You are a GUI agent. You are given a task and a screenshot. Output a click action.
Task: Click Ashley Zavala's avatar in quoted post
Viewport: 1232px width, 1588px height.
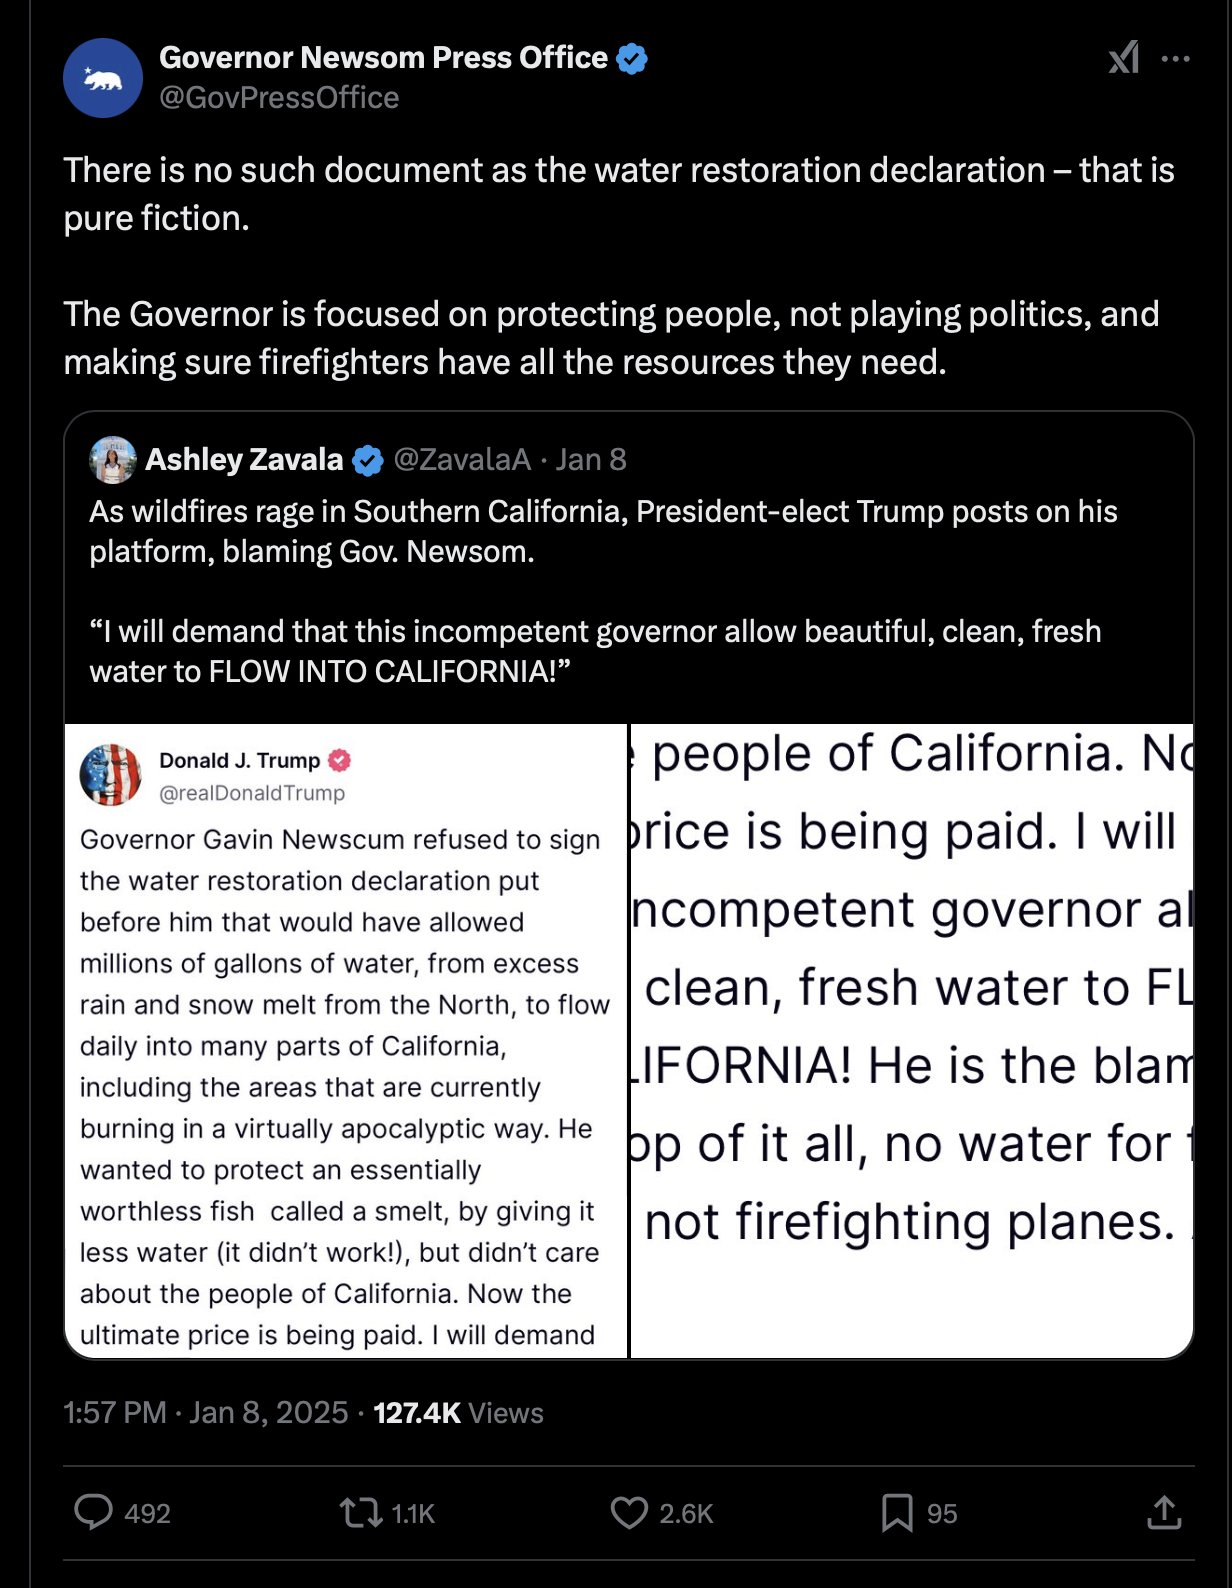pos(113,460)
